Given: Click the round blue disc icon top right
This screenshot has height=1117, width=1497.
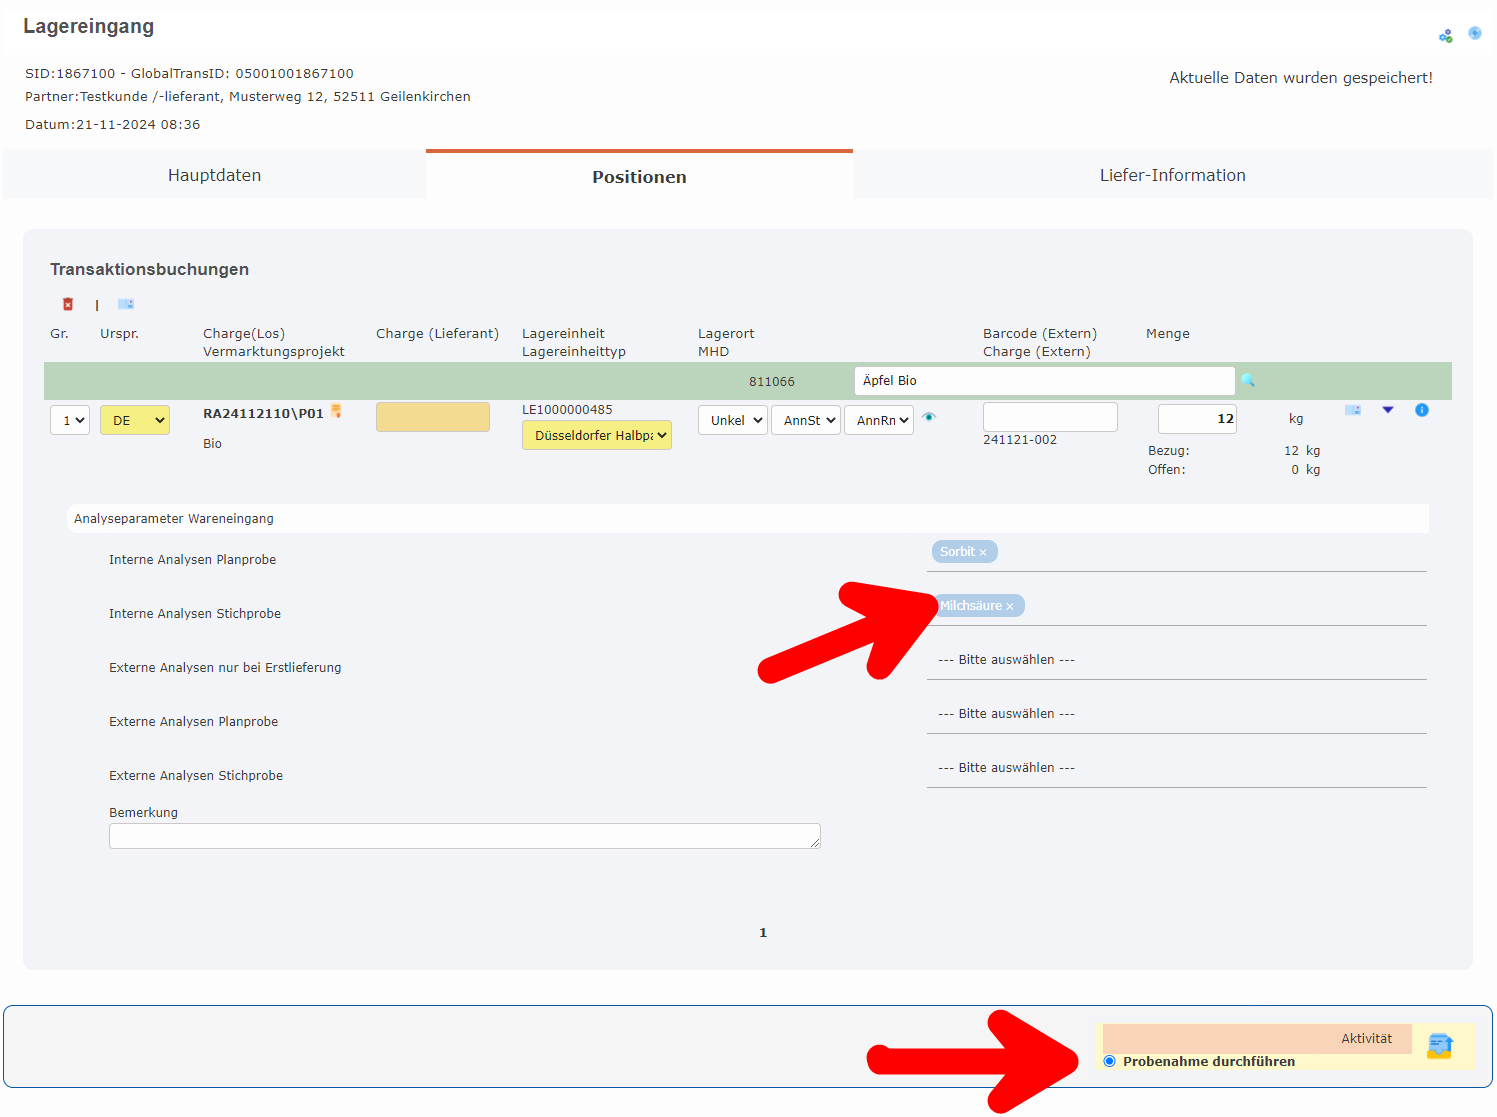Looking at the screenshot, I should 1475,33.
